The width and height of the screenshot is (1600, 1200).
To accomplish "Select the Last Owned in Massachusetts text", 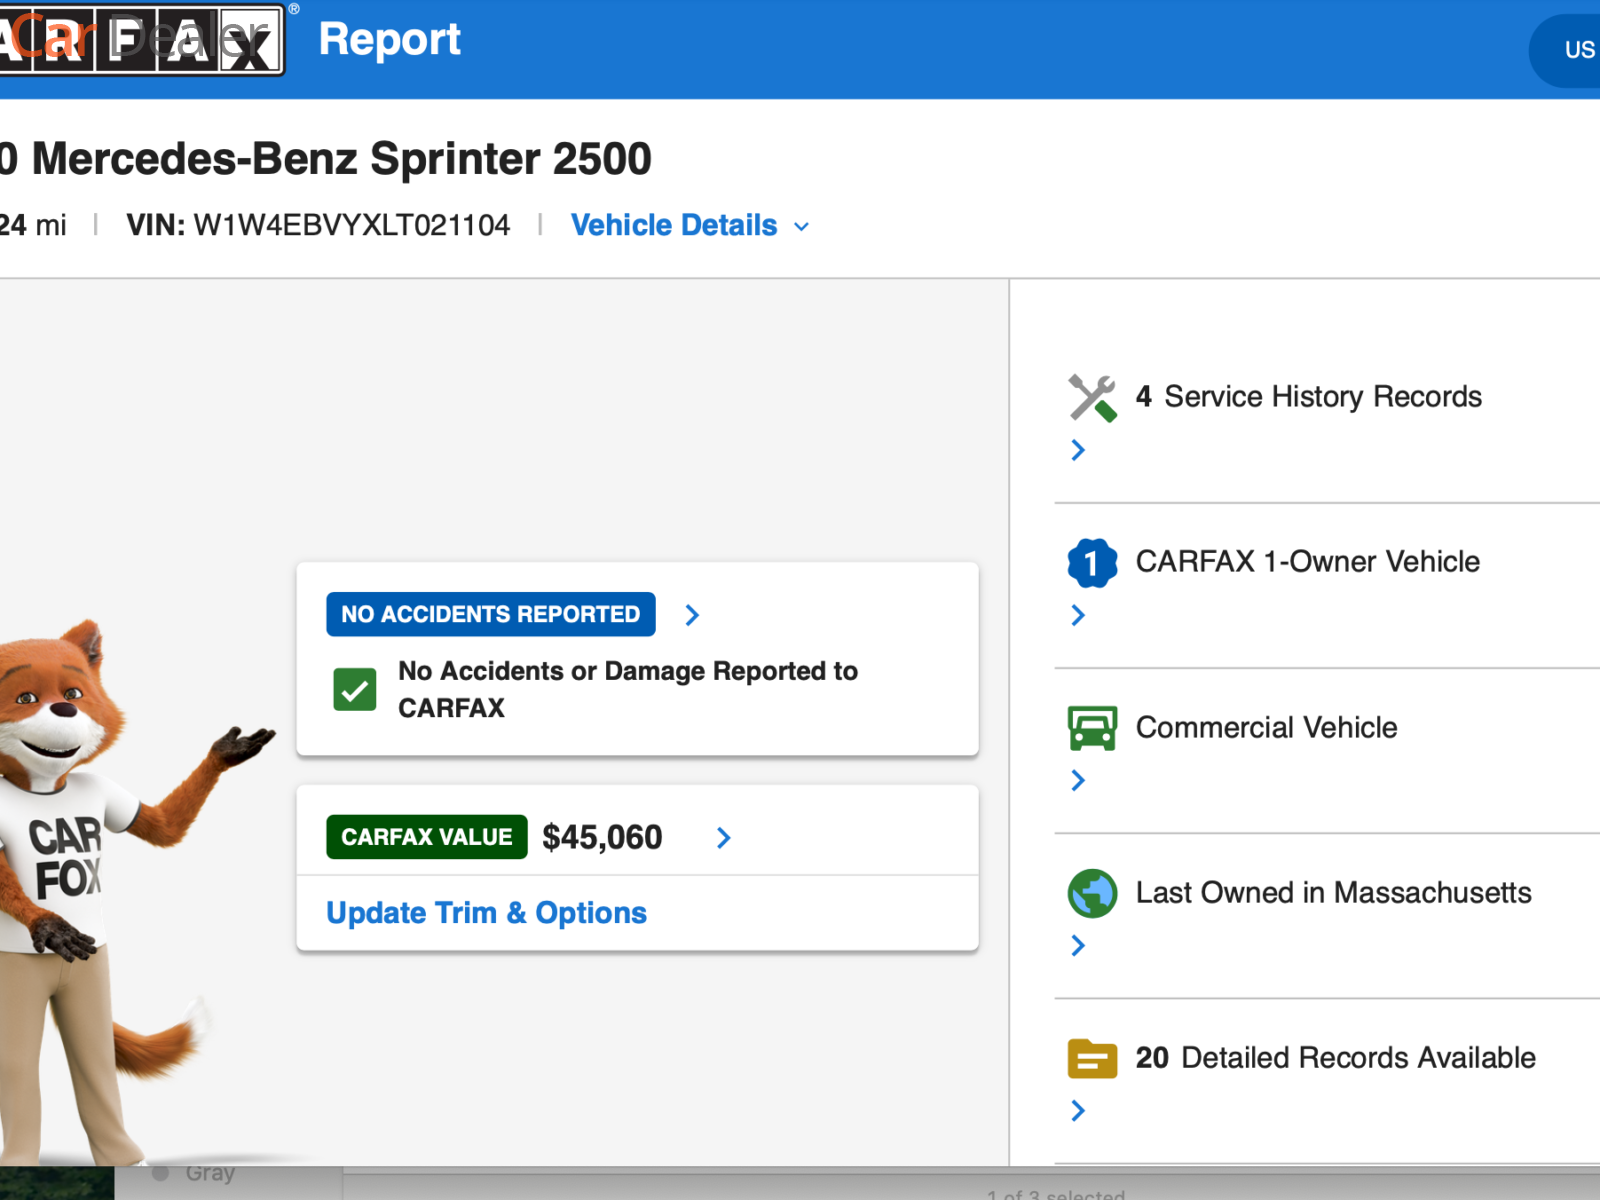I will tap(1334, 893).
